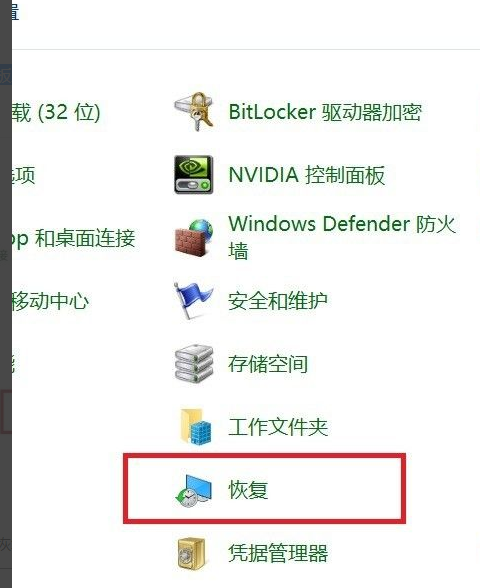Open the Recovery monitor-with-clock icon
Image resolution: width=480 pixels, height=588 pixels.
[x=194, y=490]
